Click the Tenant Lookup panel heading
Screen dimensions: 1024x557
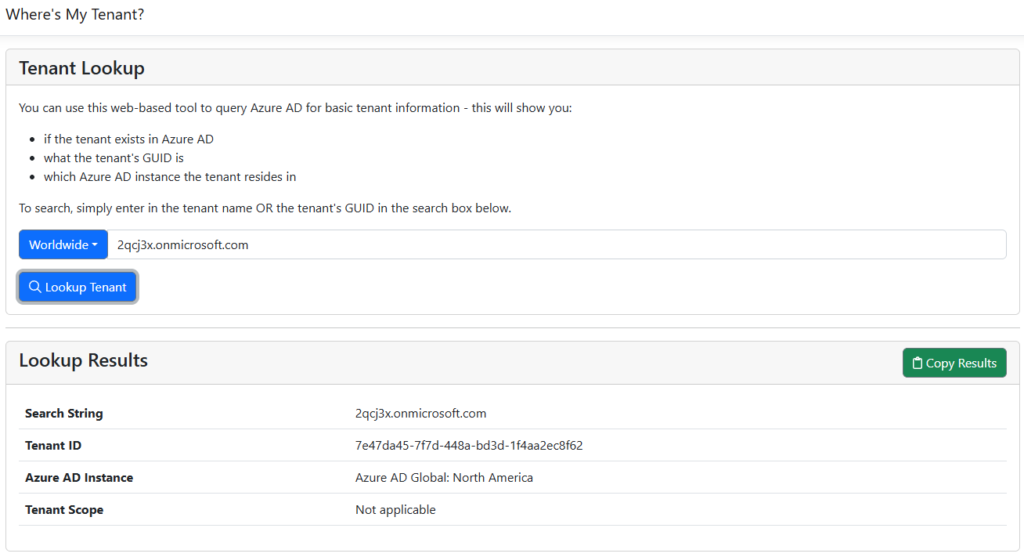pos(82,68)
